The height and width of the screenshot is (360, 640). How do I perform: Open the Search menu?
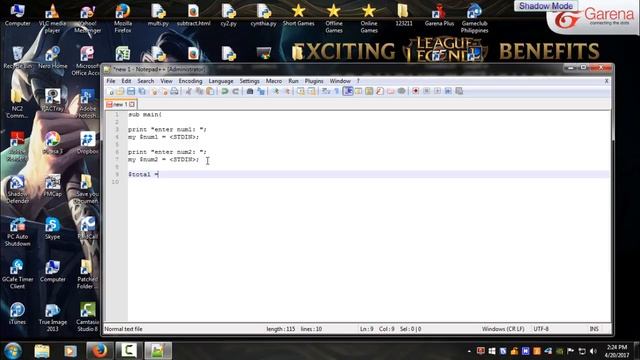[x=146, y=81]
